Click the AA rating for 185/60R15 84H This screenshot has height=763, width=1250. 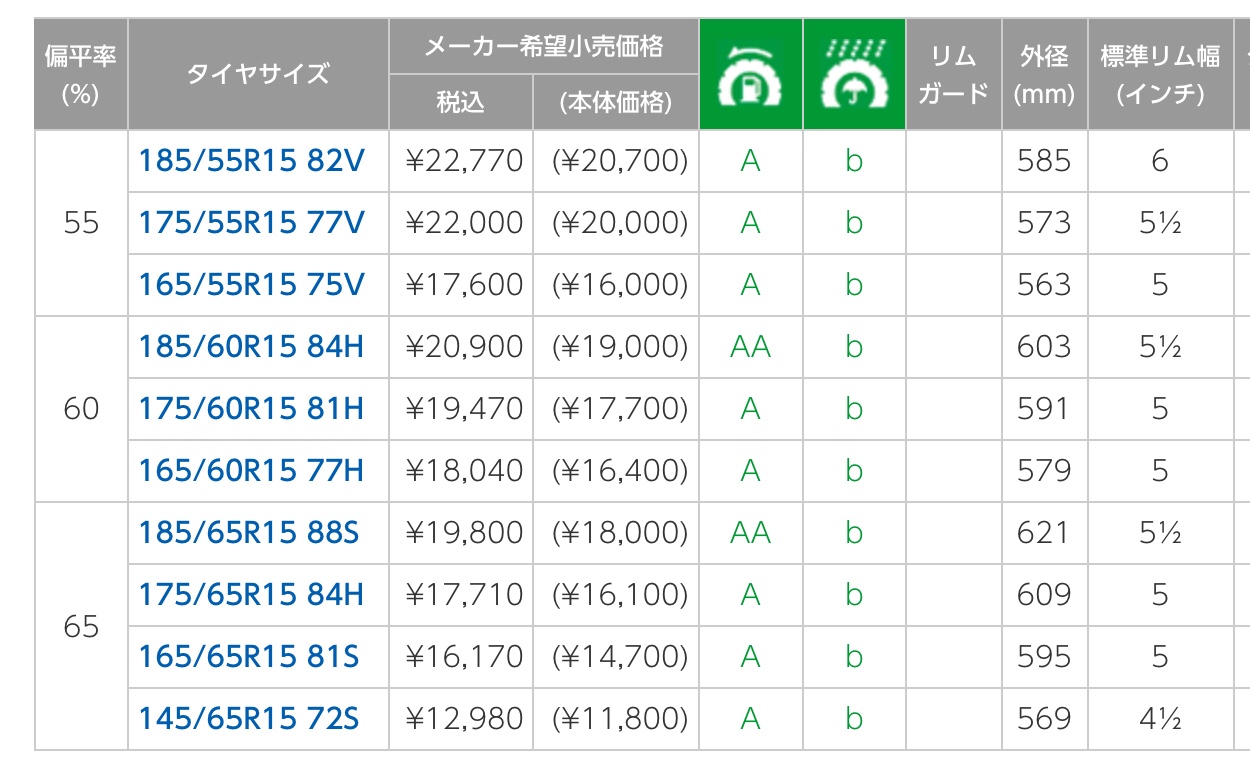click(x=750, y=347)
